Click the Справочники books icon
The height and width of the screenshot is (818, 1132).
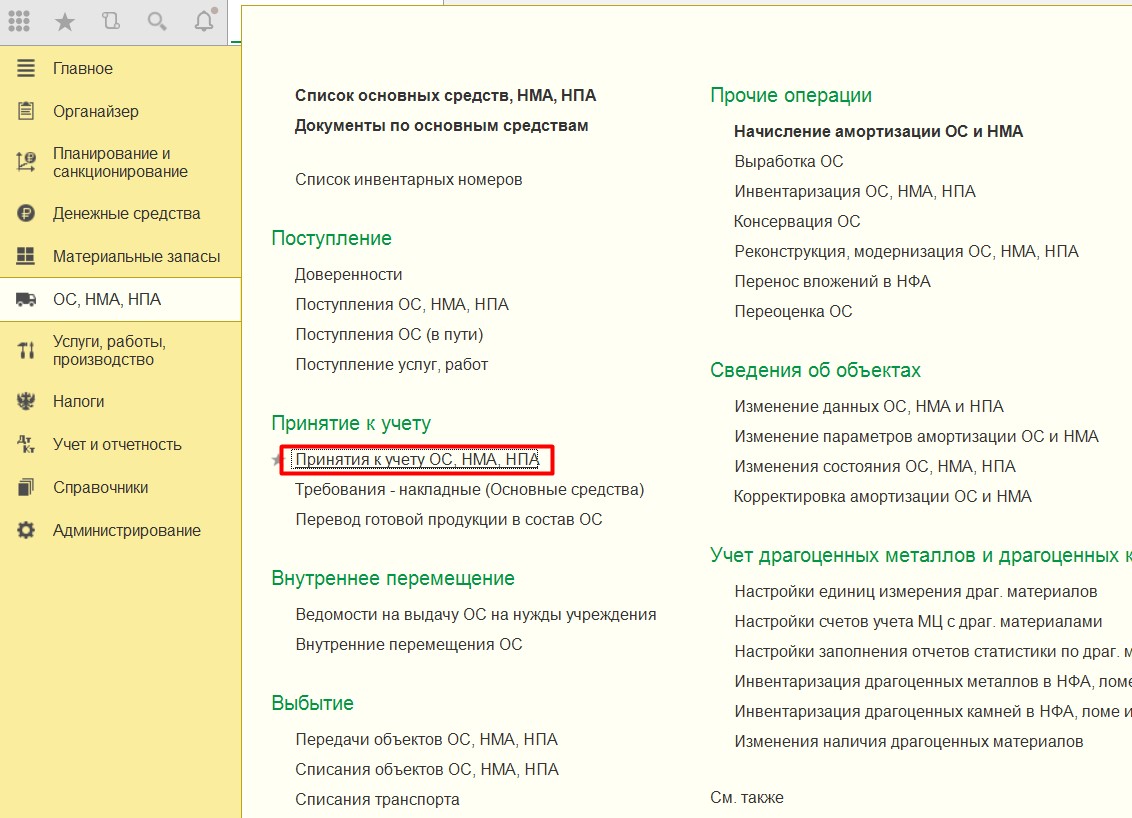26,487
